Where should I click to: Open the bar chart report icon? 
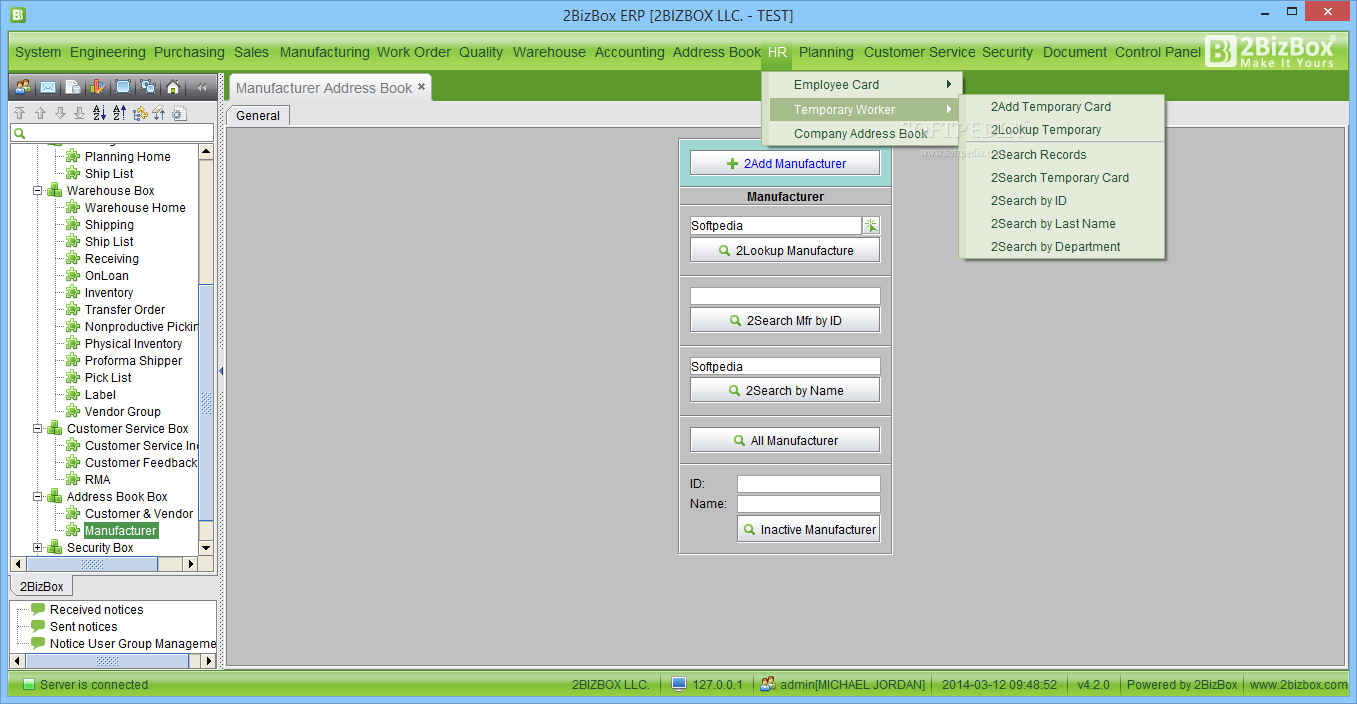(97, 87)
